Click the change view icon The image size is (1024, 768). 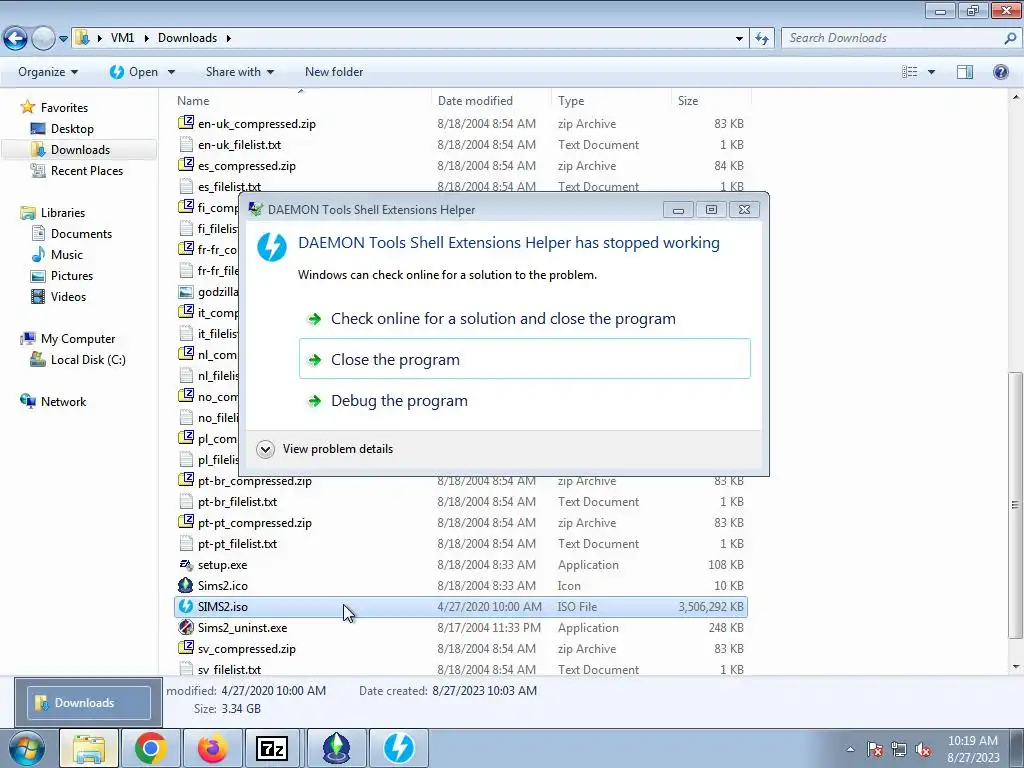point(909,72)
